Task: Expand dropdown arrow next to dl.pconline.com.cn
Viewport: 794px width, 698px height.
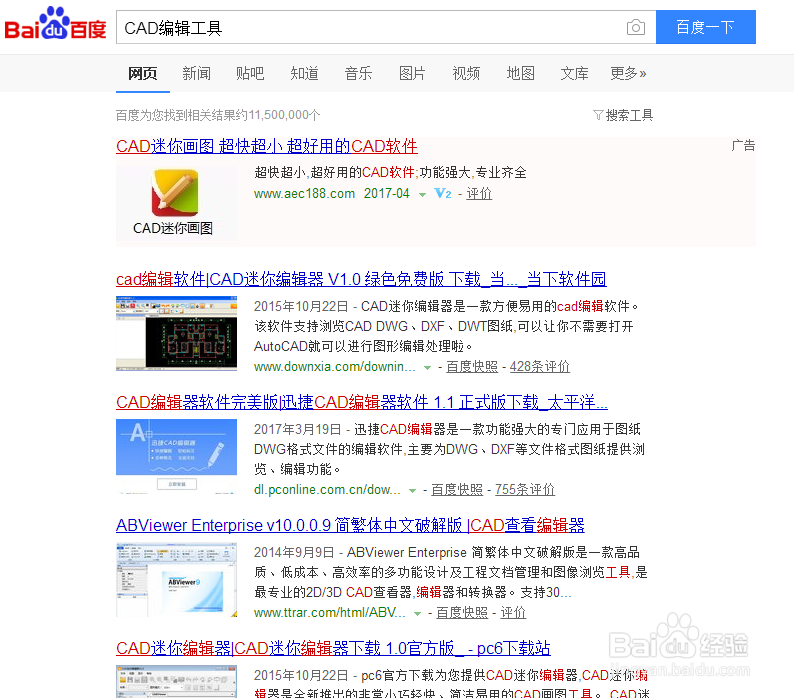Action: (413, 491)
